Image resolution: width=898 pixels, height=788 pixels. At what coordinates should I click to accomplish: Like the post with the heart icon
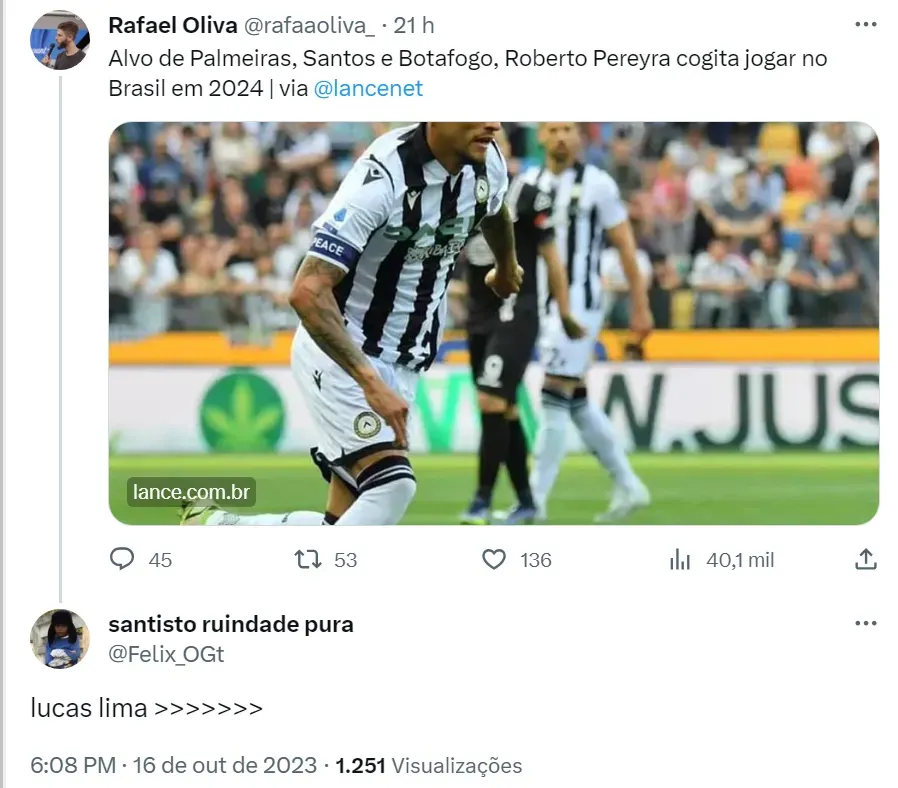click(x=494, y=559)
